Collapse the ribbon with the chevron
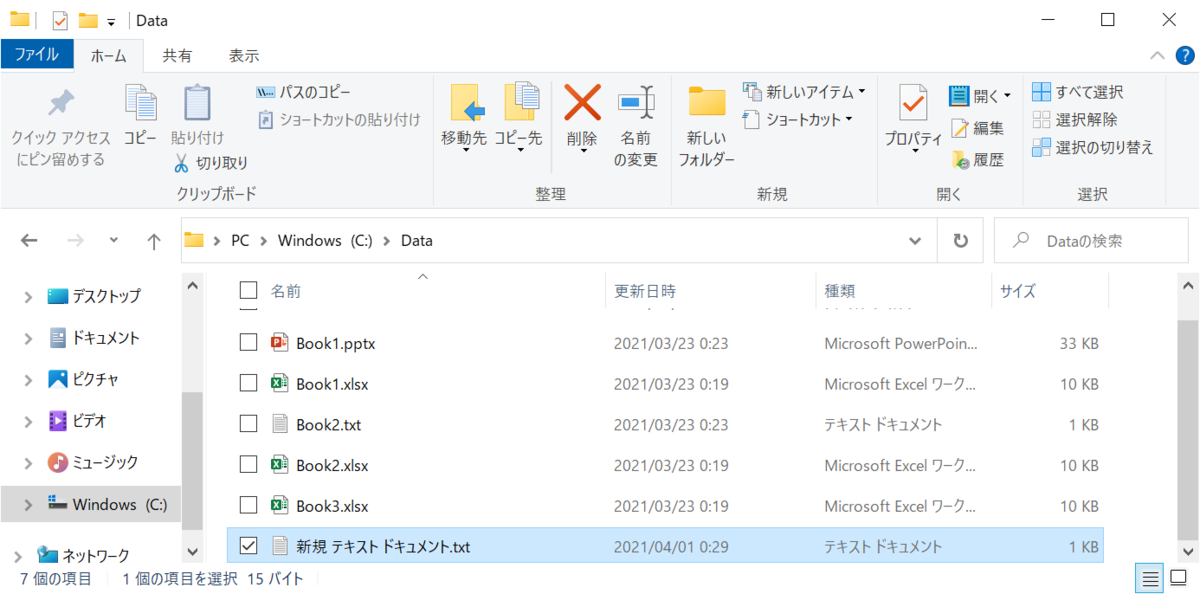This screenshot has width=1200, height=594. [x=1157, y=55]
